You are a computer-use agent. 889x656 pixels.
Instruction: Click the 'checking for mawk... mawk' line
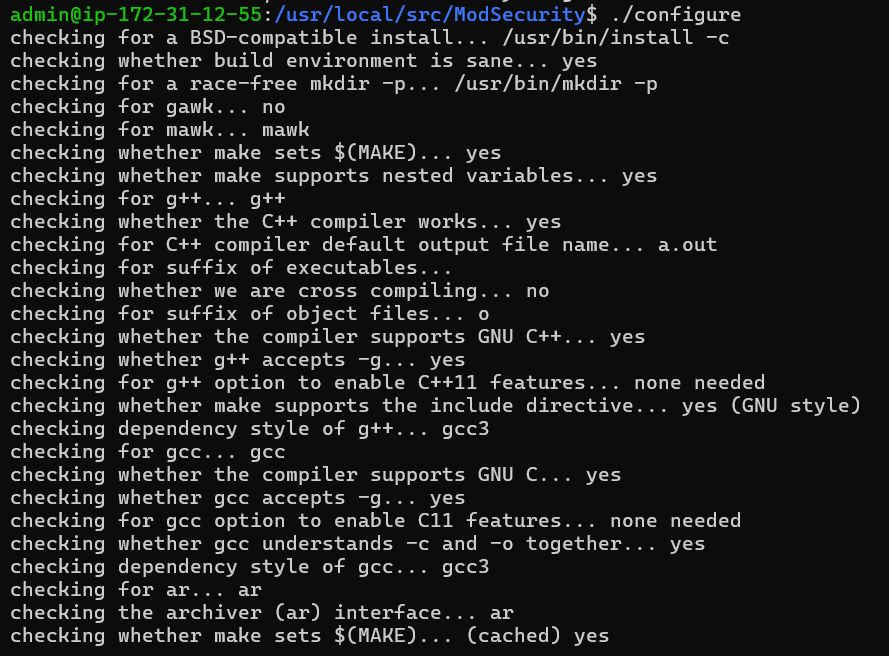160,130
